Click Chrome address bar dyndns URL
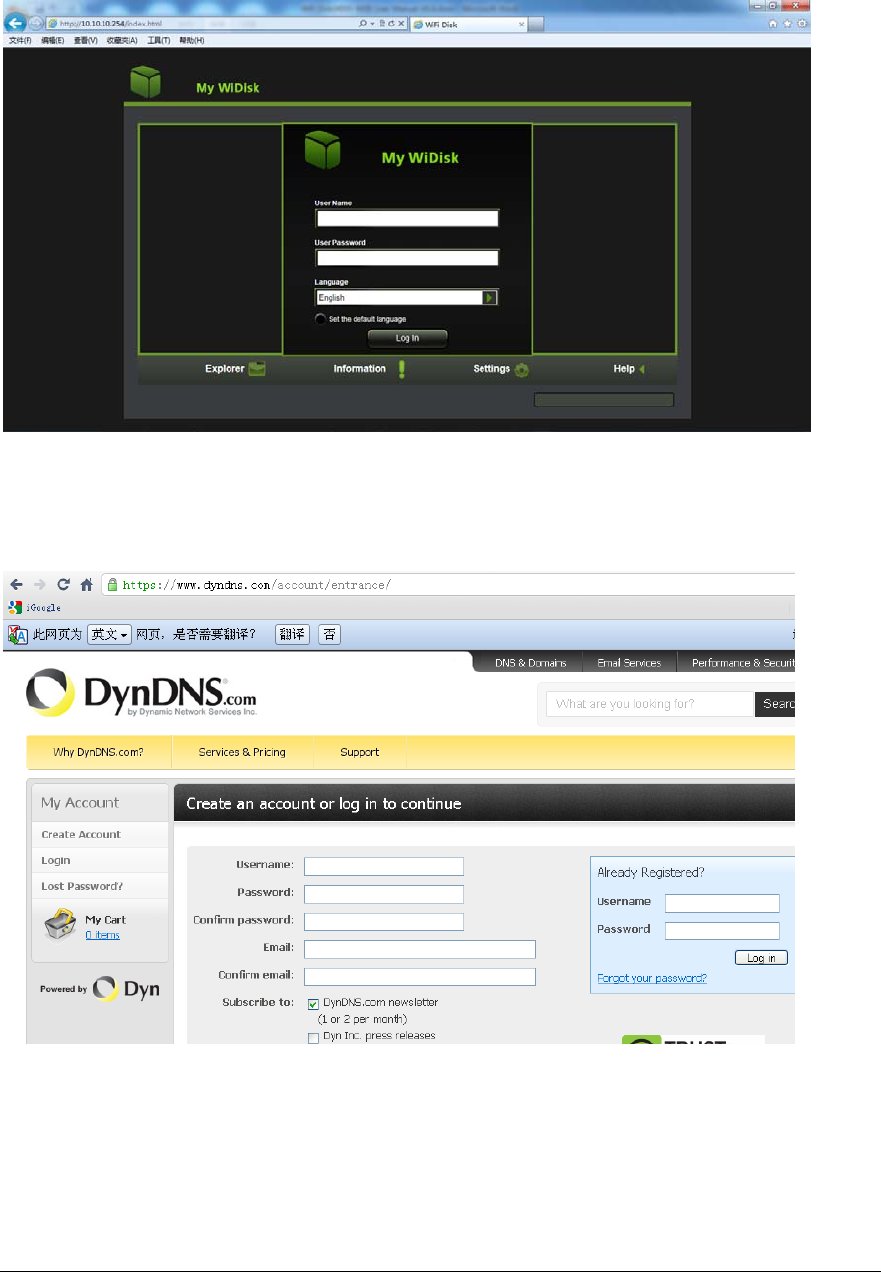The image size is (881, 1272). pyautogui.click(x=450, y=585)
